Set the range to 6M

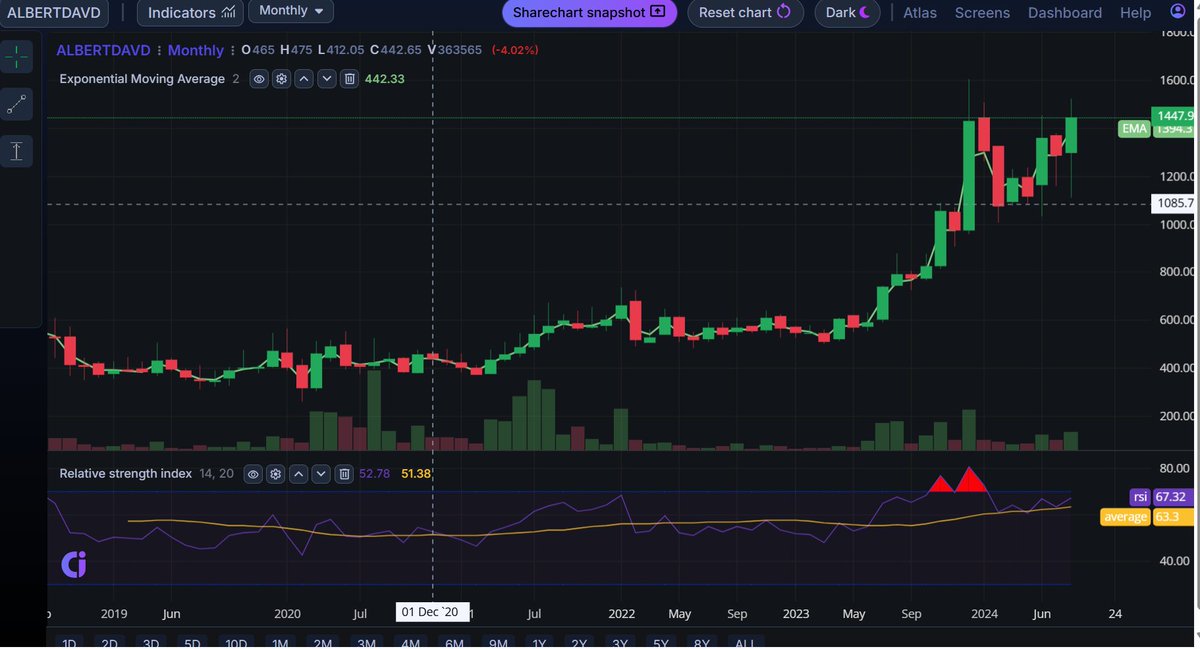pyautogui.click(x=454, y=643)
